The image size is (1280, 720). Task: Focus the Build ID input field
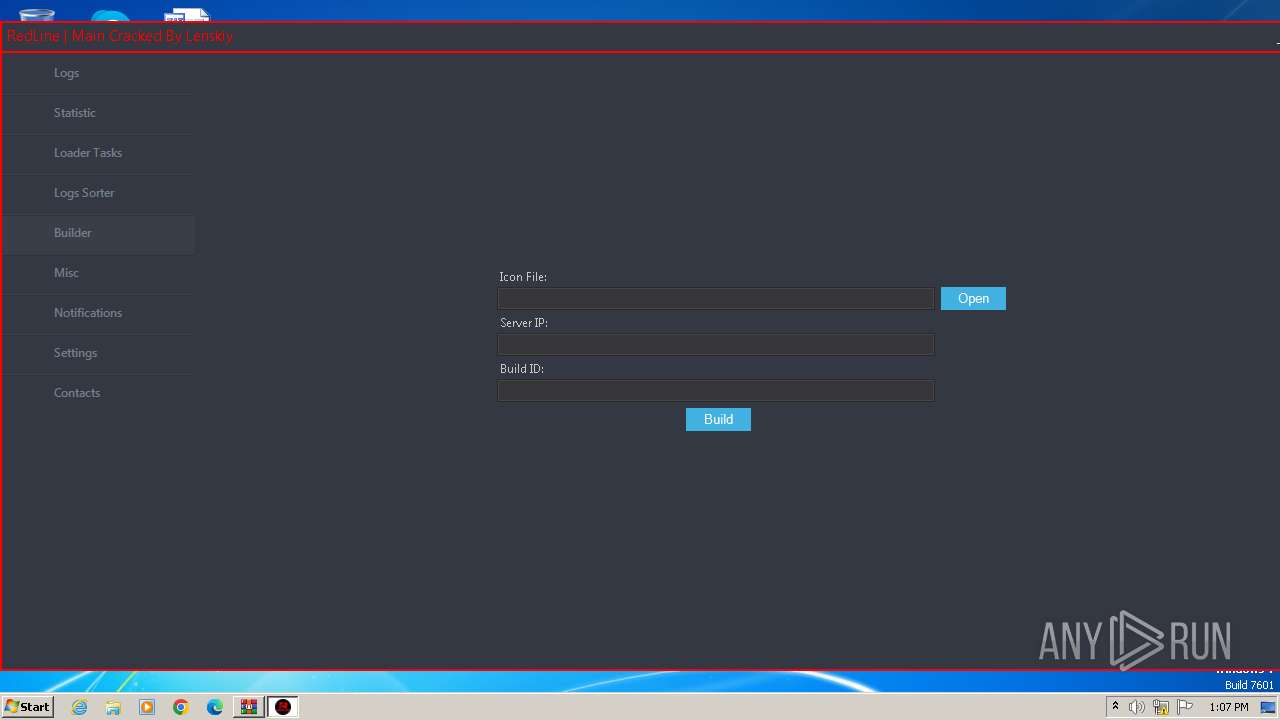716,390
